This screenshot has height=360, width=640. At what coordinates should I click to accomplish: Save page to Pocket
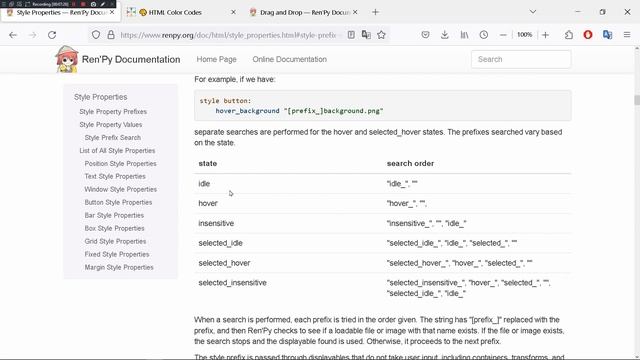pos(425,35)
